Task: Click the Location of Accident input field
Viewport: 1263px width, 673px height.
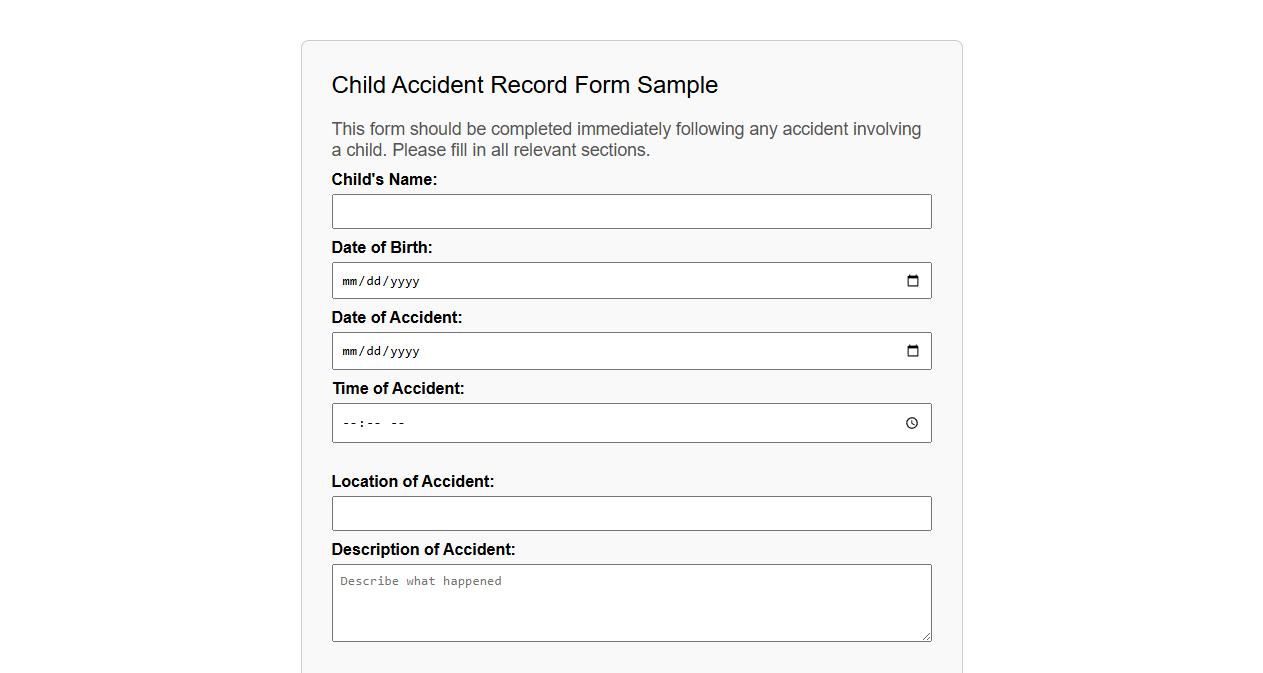Action: pos(631,513)
